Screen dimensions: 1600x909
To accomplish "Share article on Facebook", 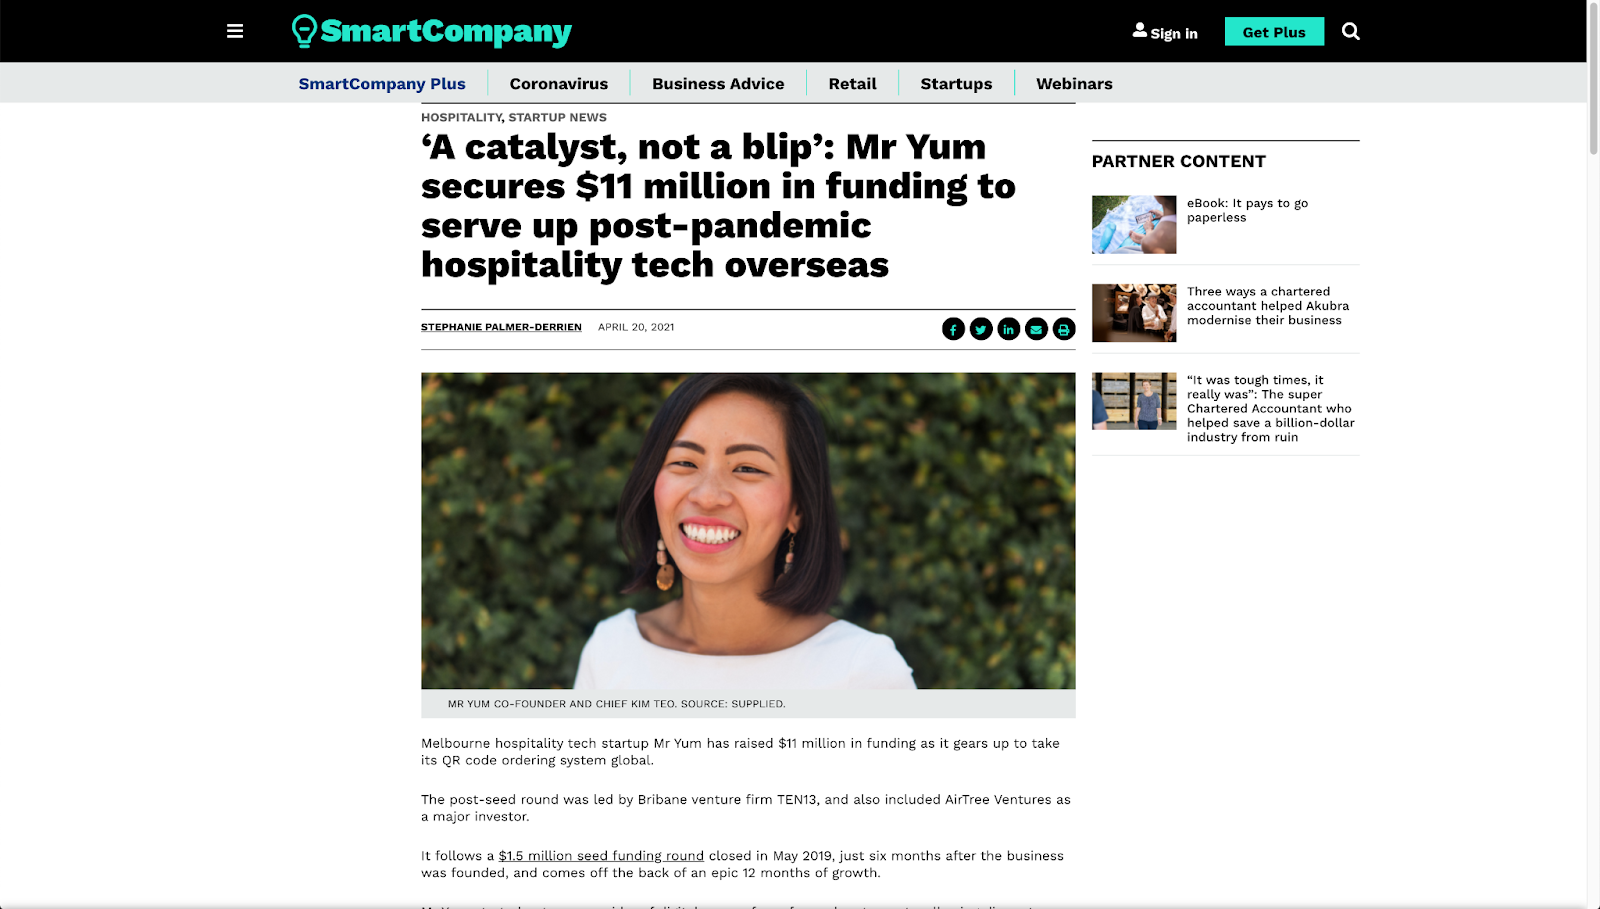I will point(953,329).
